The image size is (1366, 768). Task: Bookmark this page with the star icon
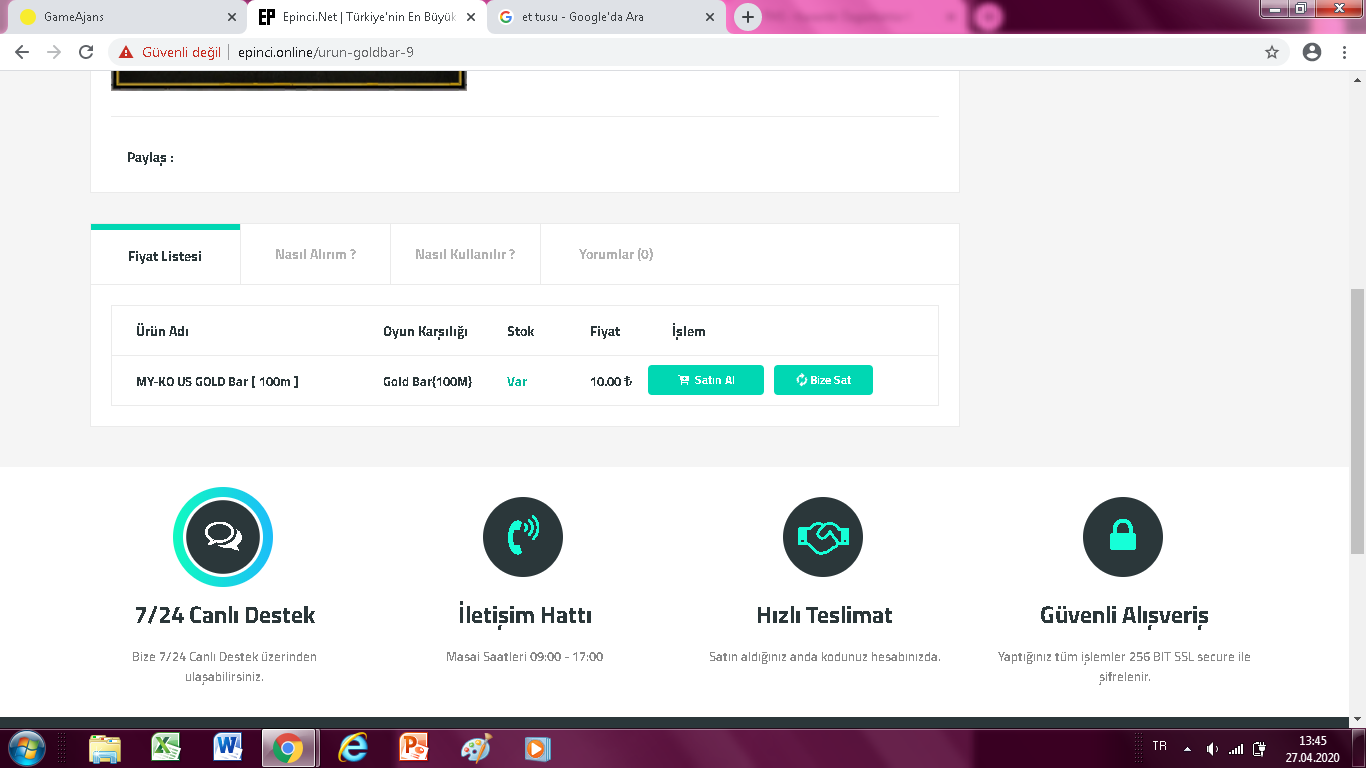(1272, 52)
